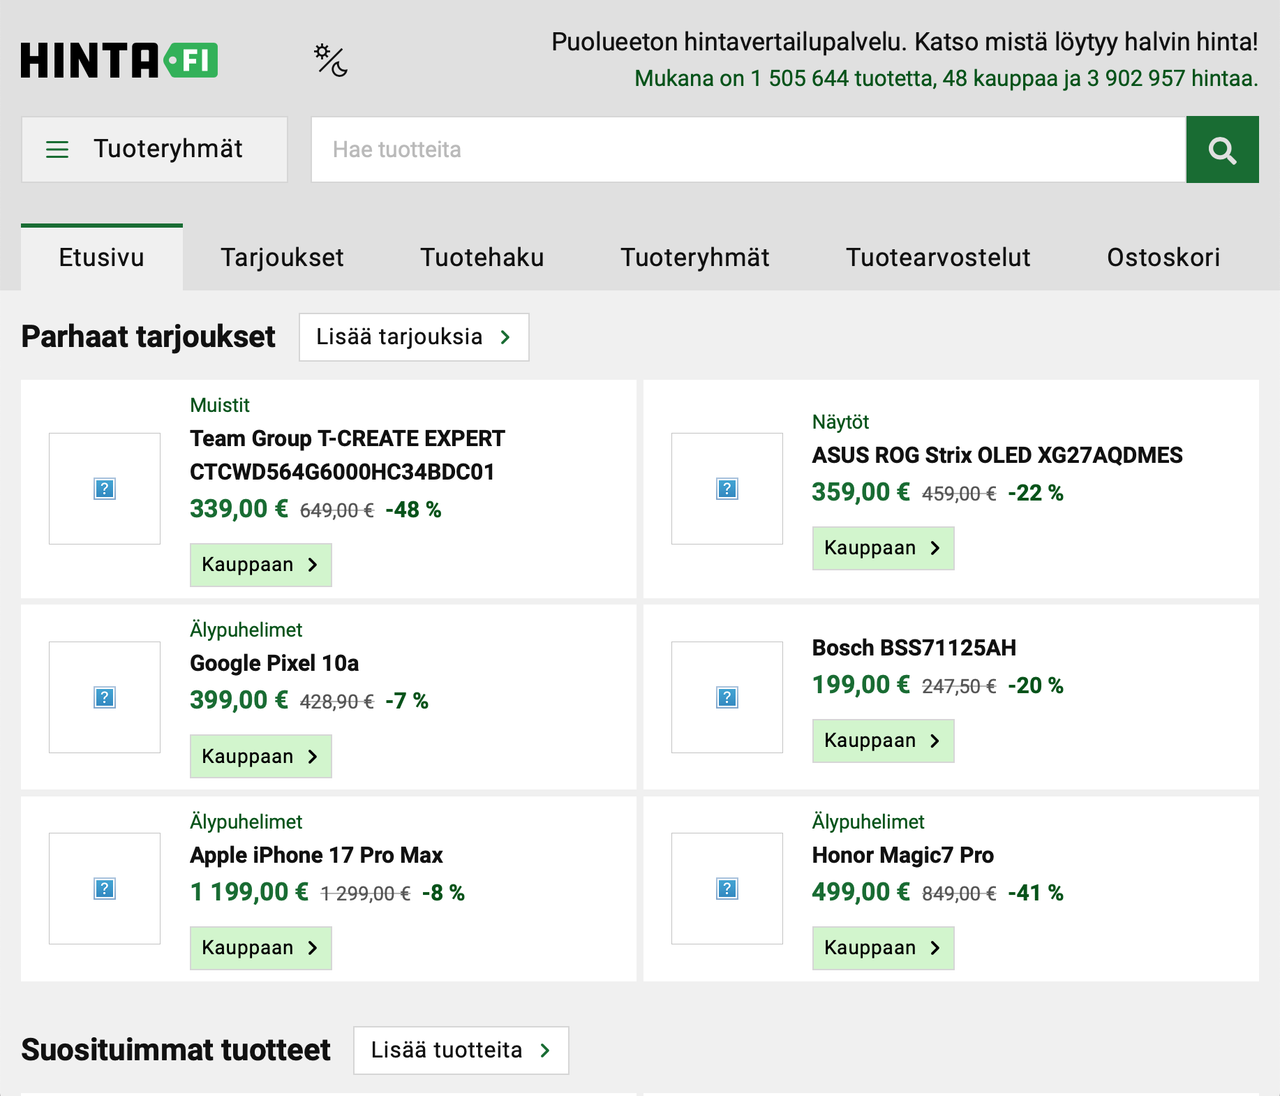
Task: Open the Muistit category link
Action: [x=220, y=405]
